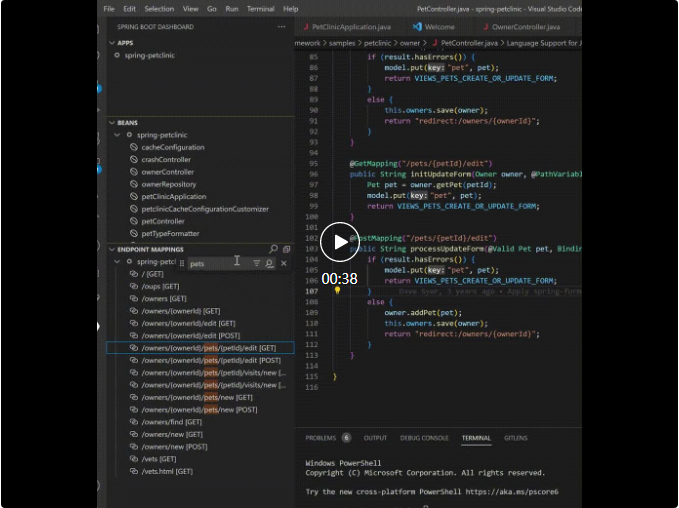Open the Go menu
The image size is (679, 508).
[212, 9]
